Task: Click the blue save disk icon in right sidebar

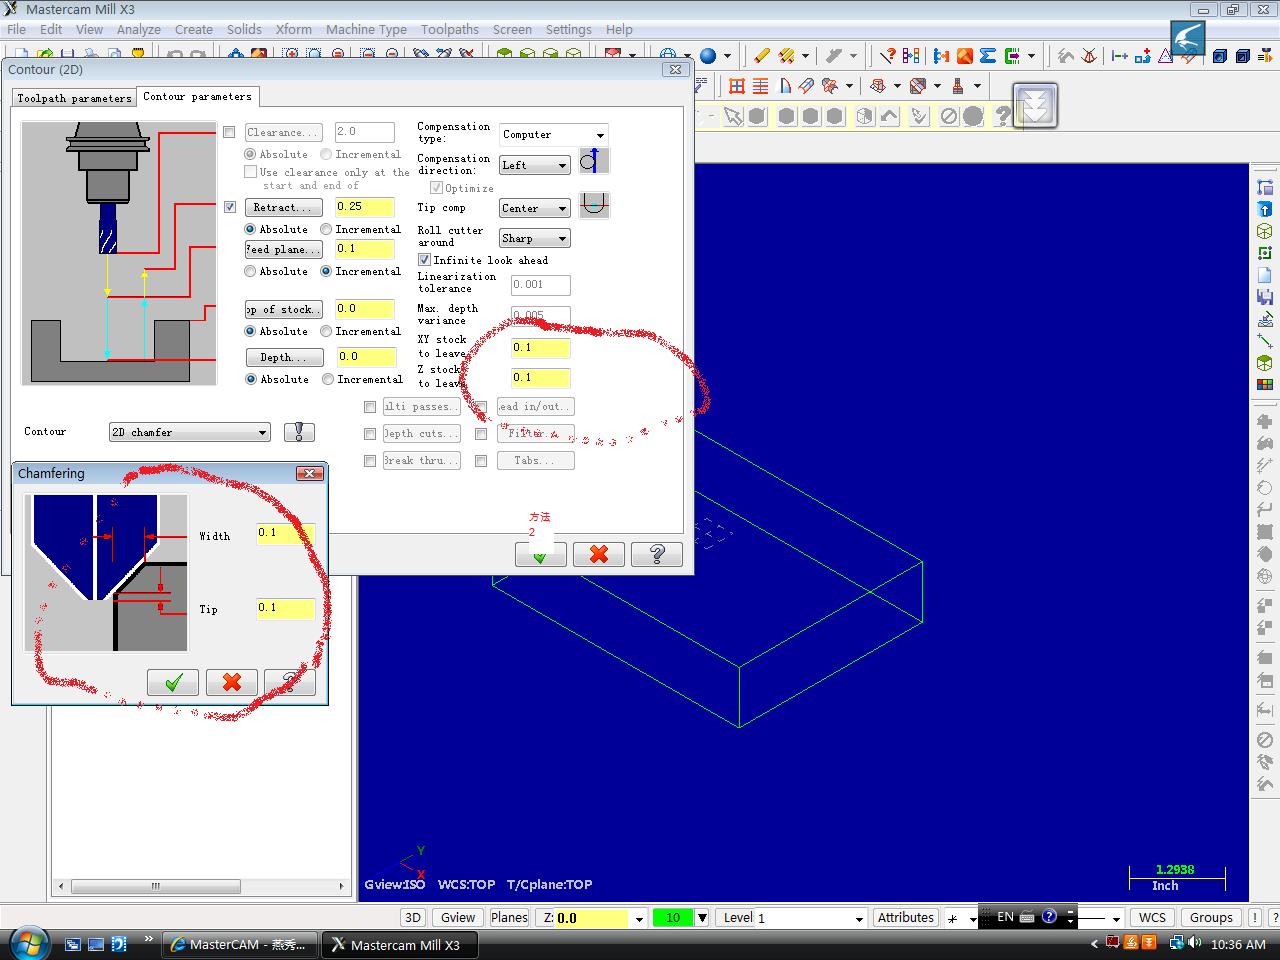Action: coord(1265,297)
